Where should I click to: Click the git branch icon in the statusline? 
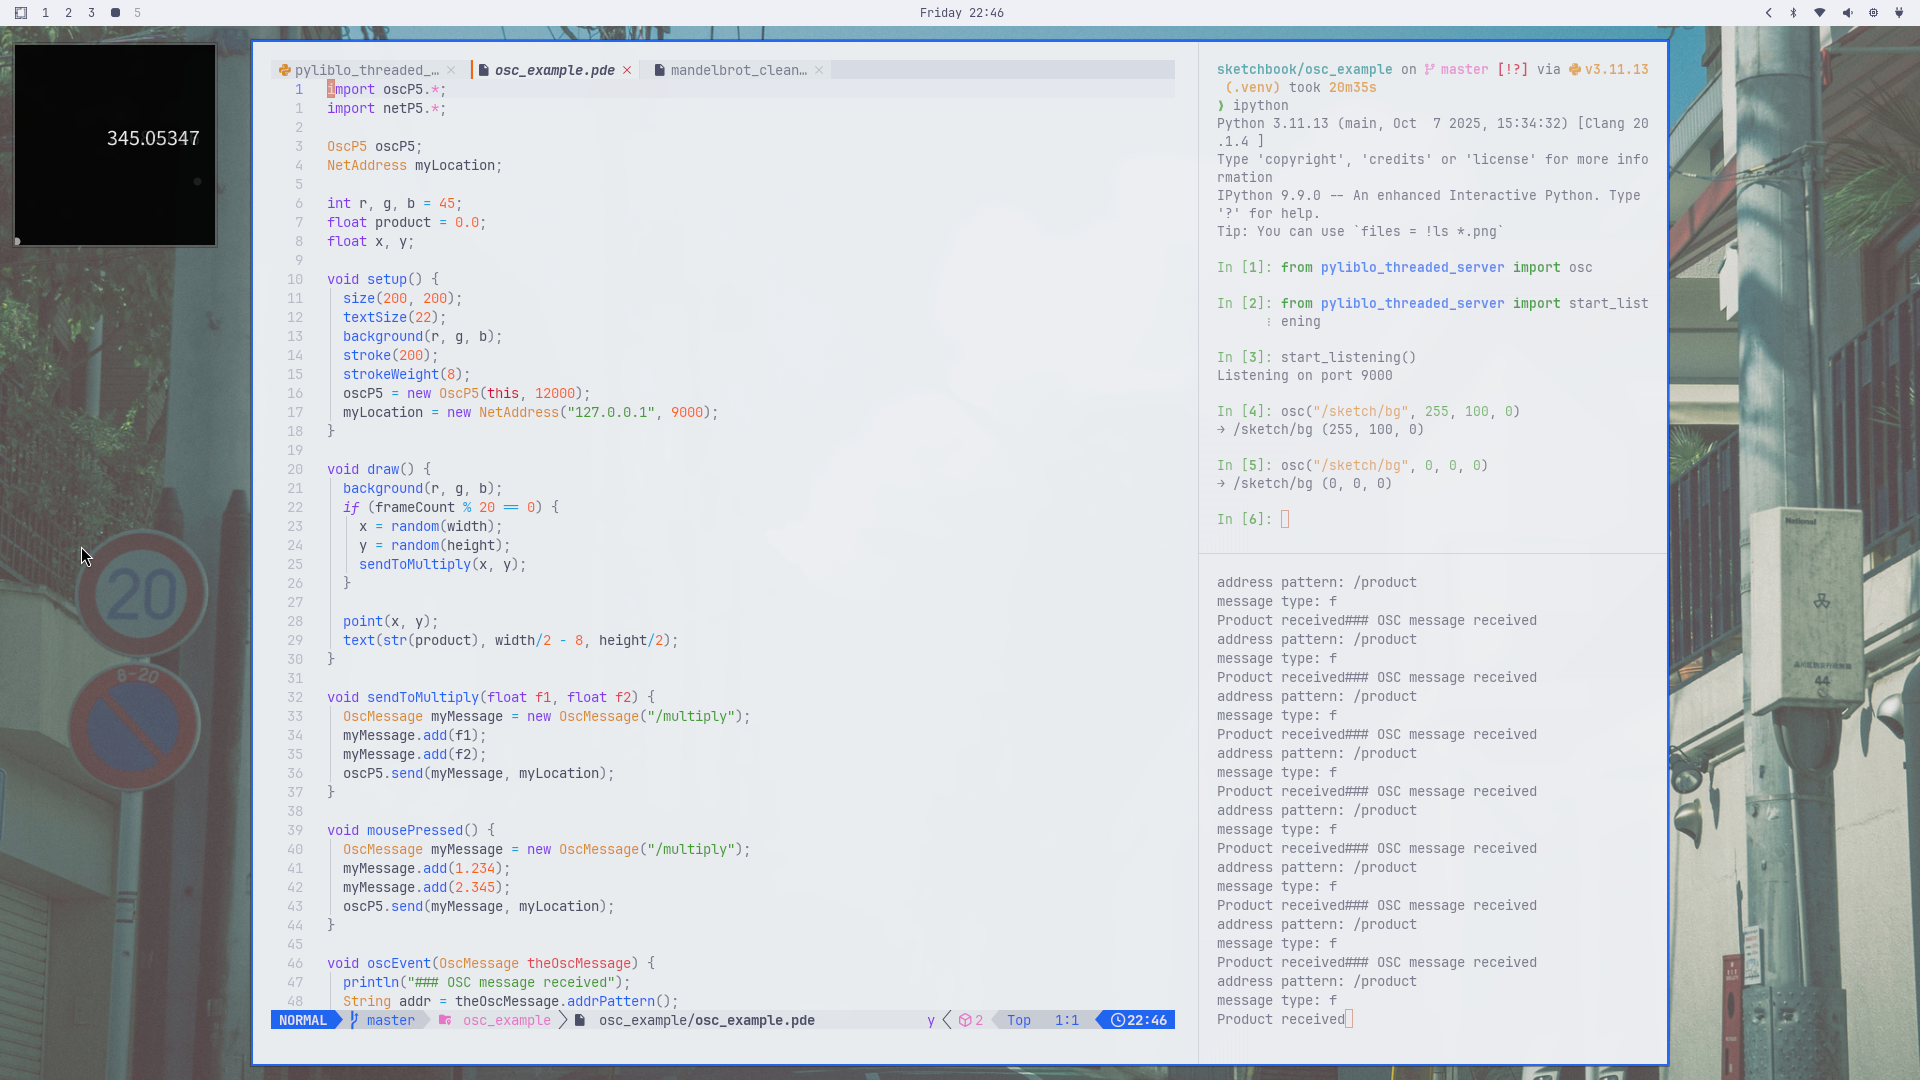click(353, 1021)
